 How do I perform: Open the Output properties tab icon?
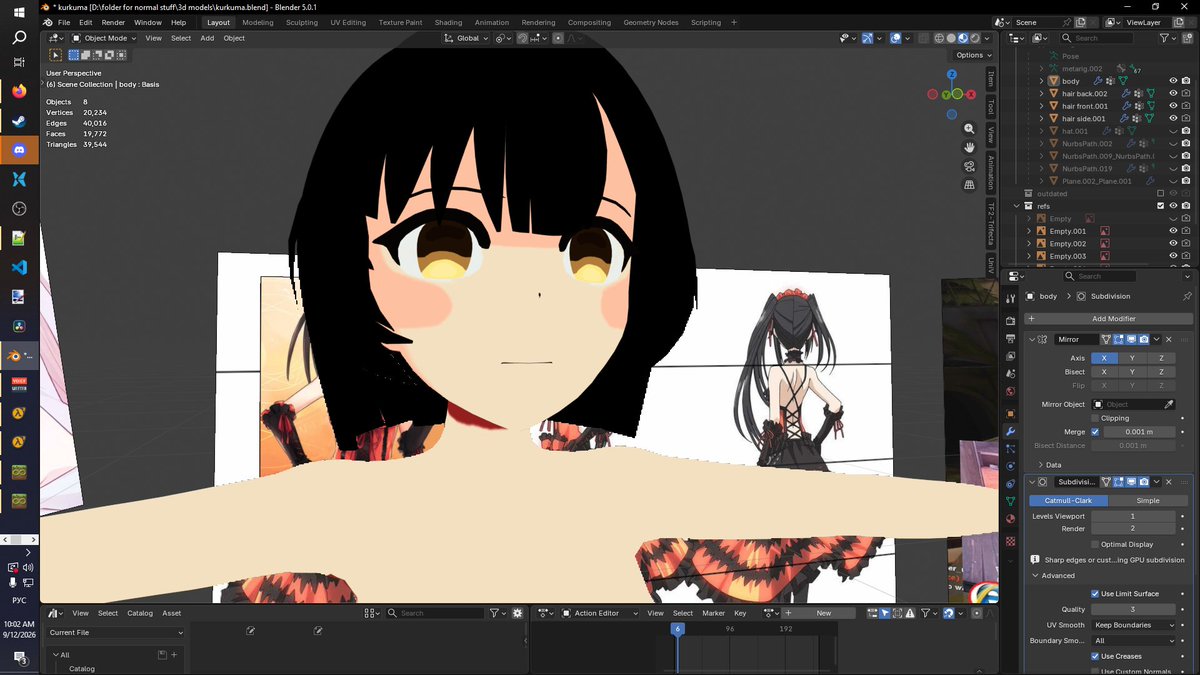pos(1010,339)
